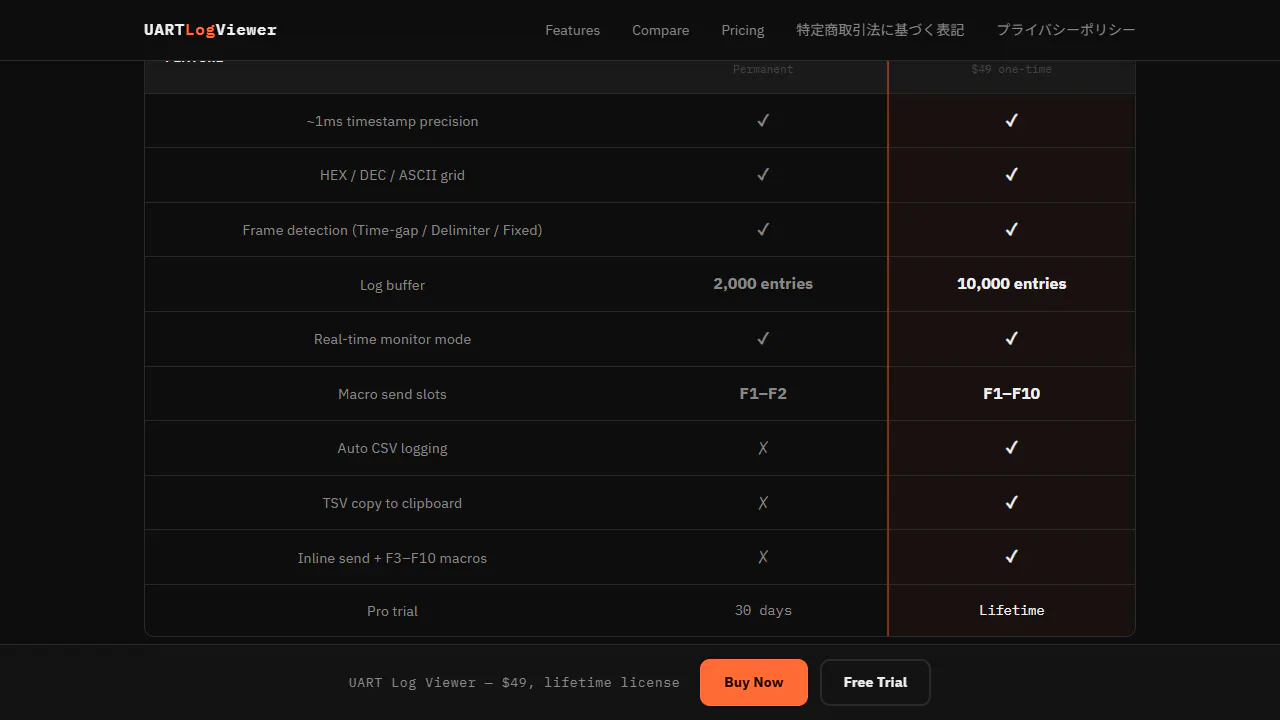Screen dimensions: 1280x720
Task: Click Pro column checkmark for Inline send
Action: 1011,556
